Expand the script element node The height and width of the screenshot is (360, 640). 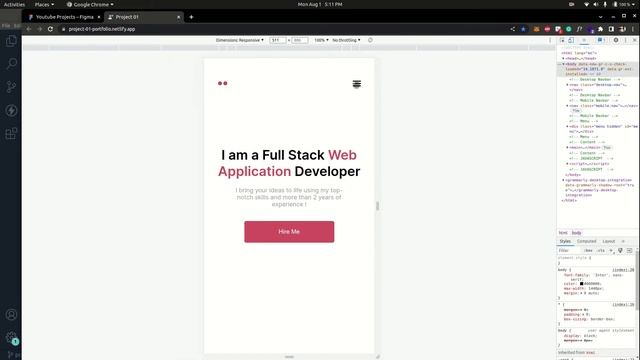click(x=567, y=164)
